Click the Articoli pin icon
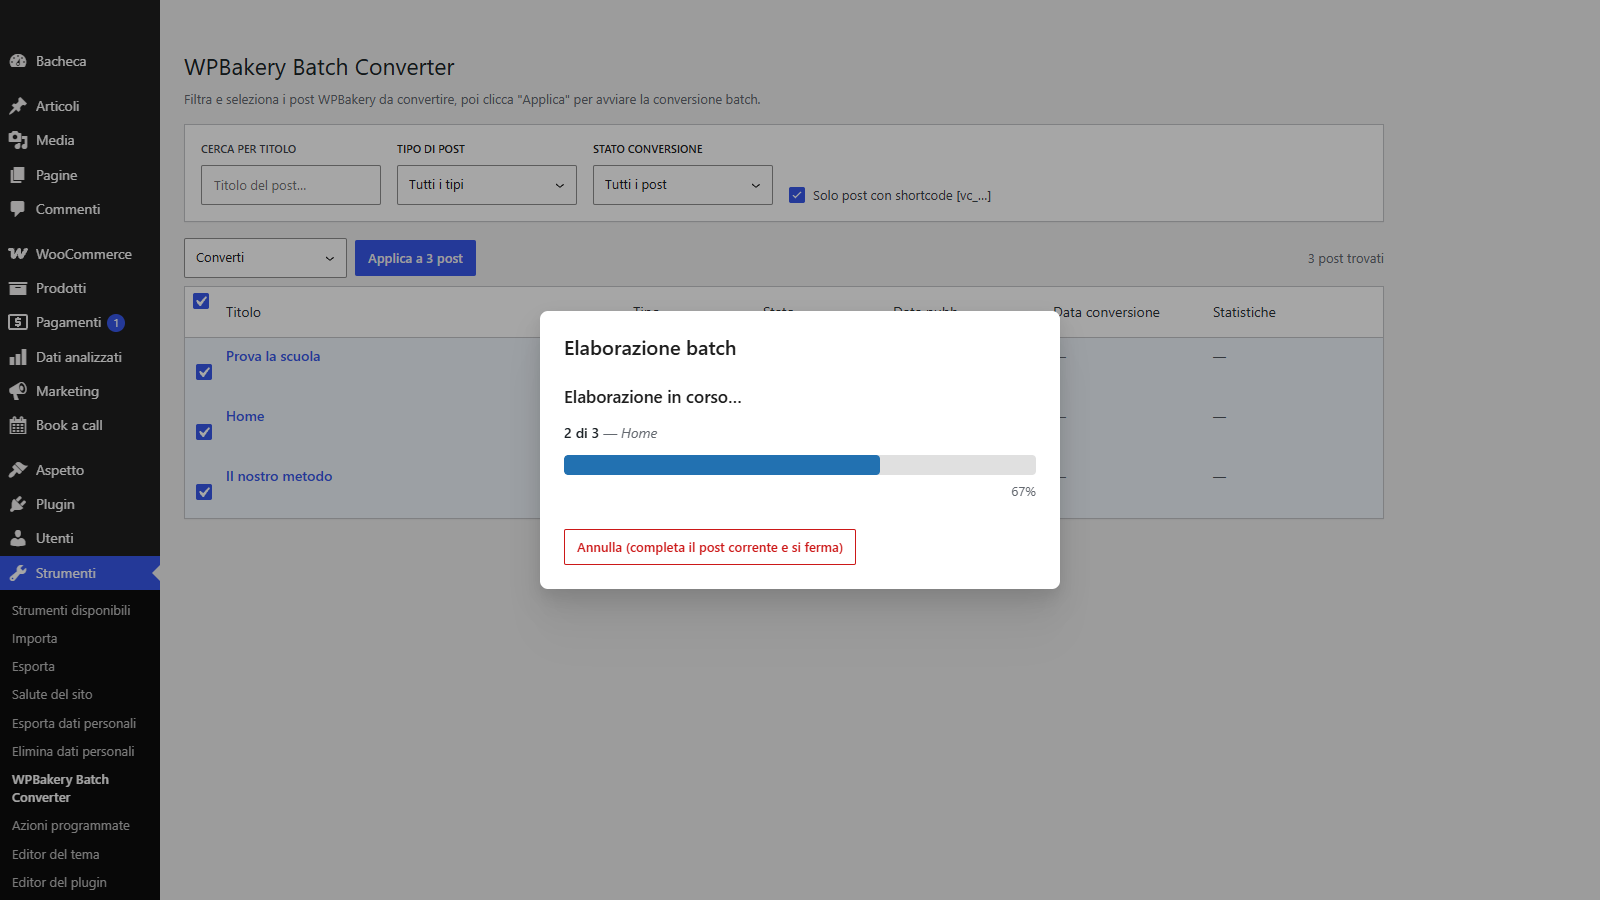The height and width of the screenshot is (900, 1600). 18,106
